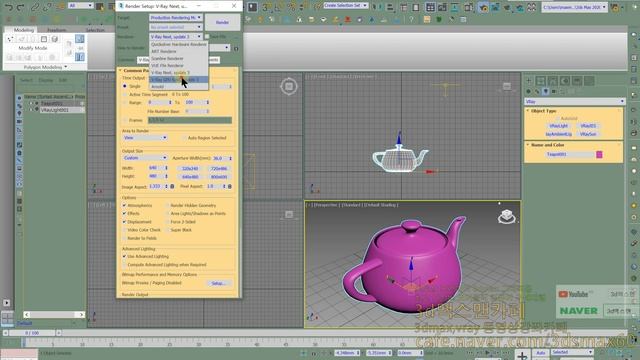
Task: Open the Motion panel tab icon
Action: coord(565,81)
